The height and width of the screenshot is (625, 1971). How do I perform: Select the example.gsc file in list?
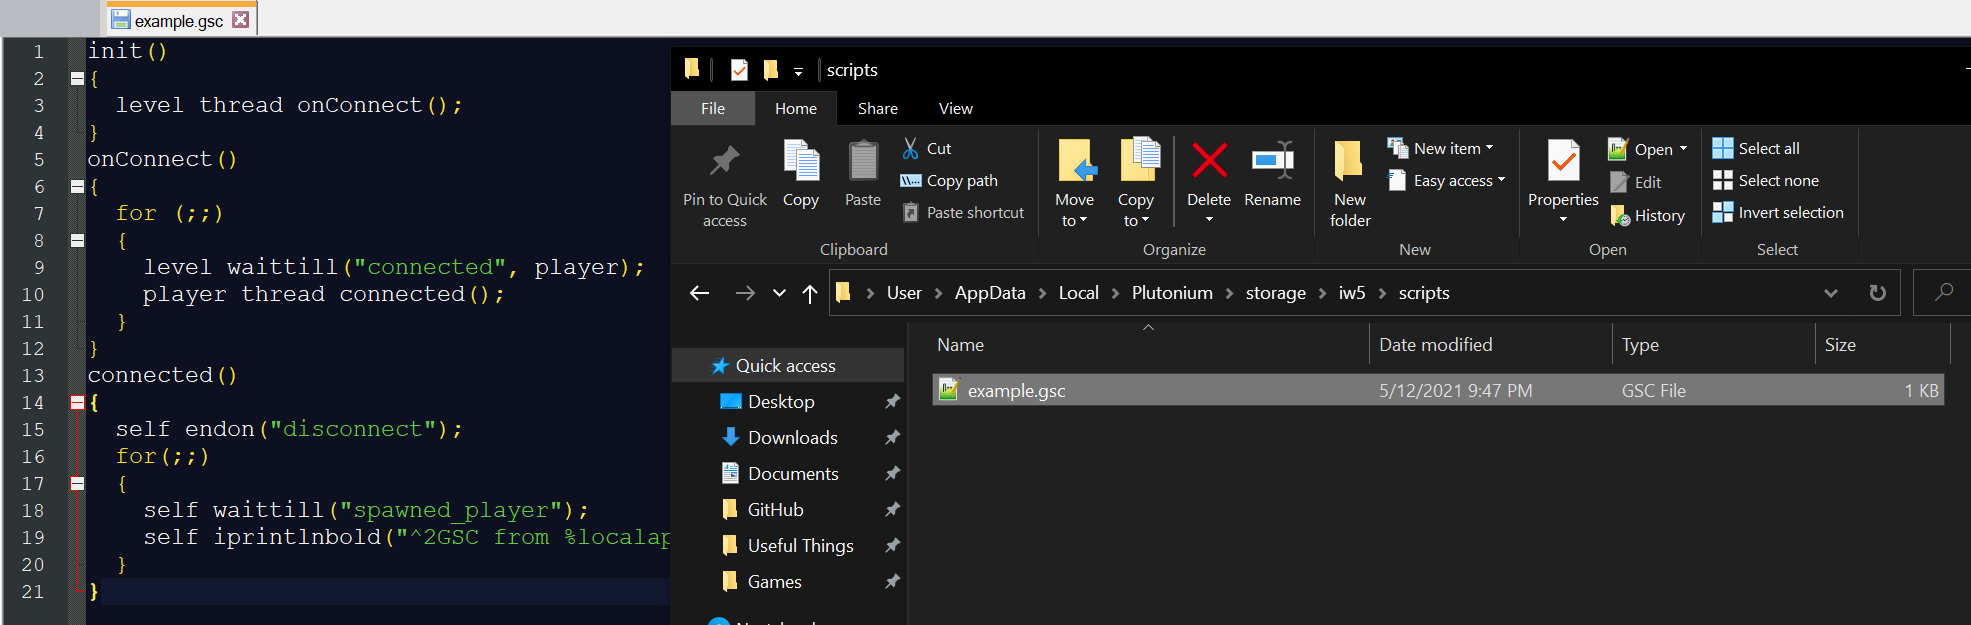coord(1437,390)
